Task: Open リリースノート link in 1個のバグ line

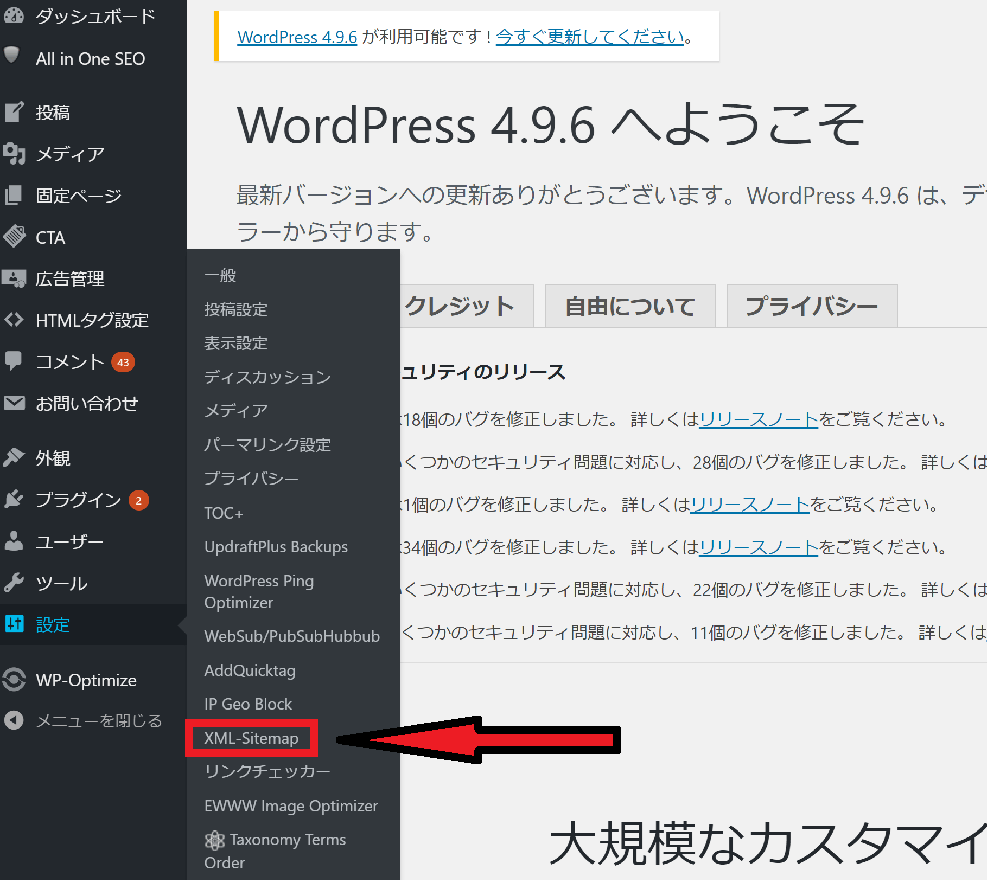Action: tap(750, 505)
